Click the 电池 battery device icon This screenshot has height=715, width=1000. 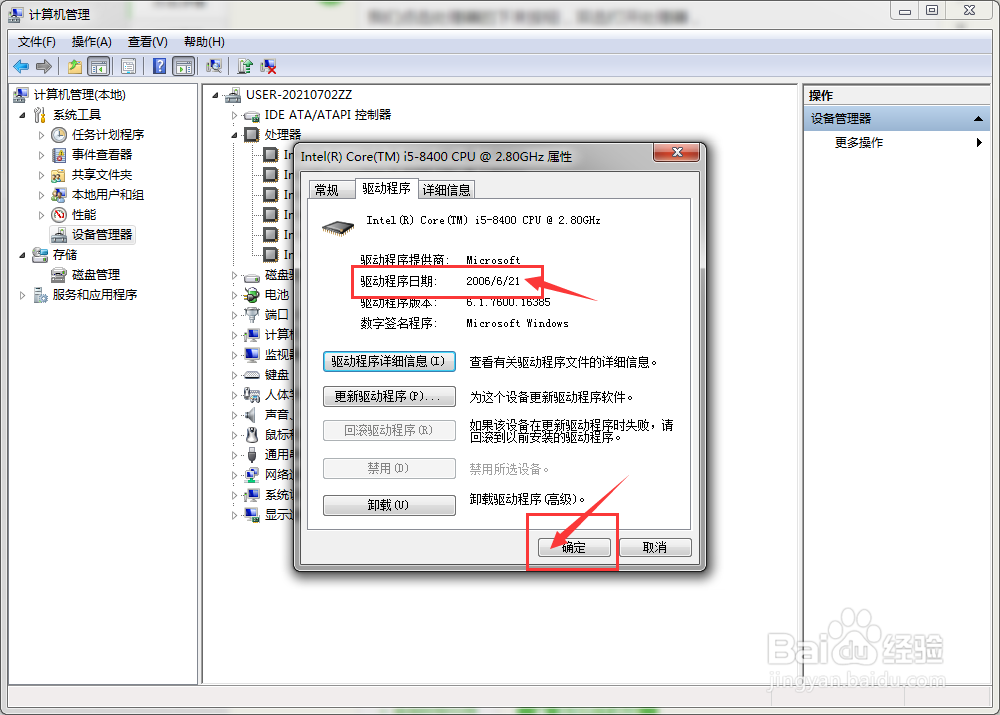pyautogui.click(x=252, y=295)
